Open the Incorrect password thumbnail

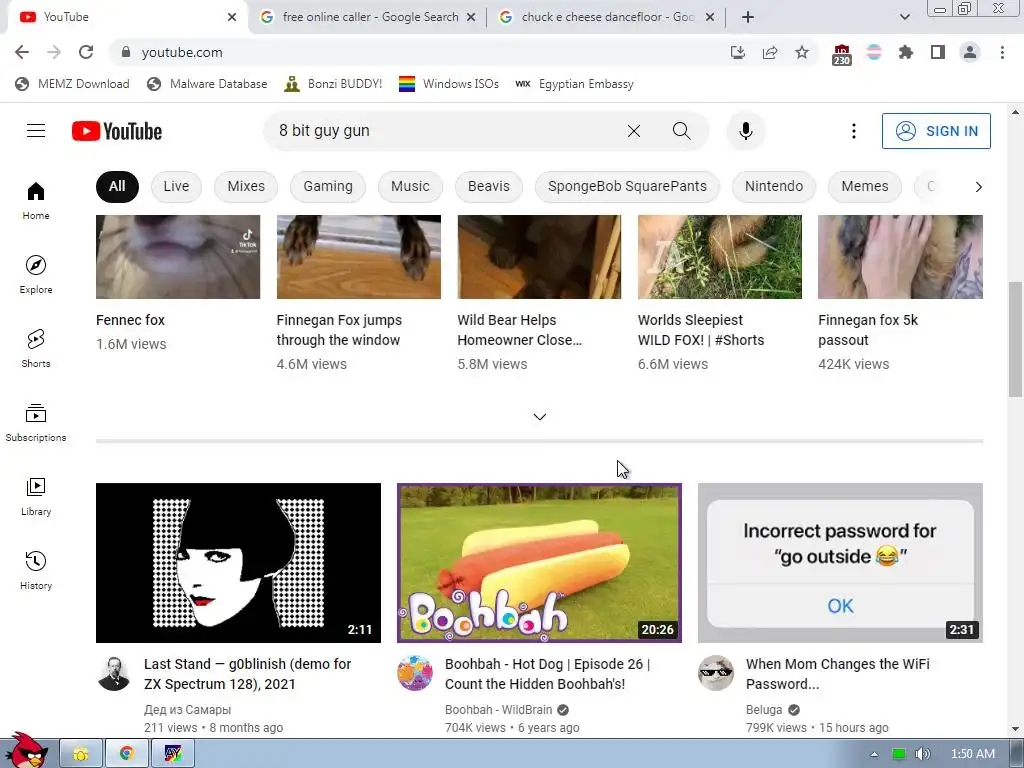coord(840,563)
